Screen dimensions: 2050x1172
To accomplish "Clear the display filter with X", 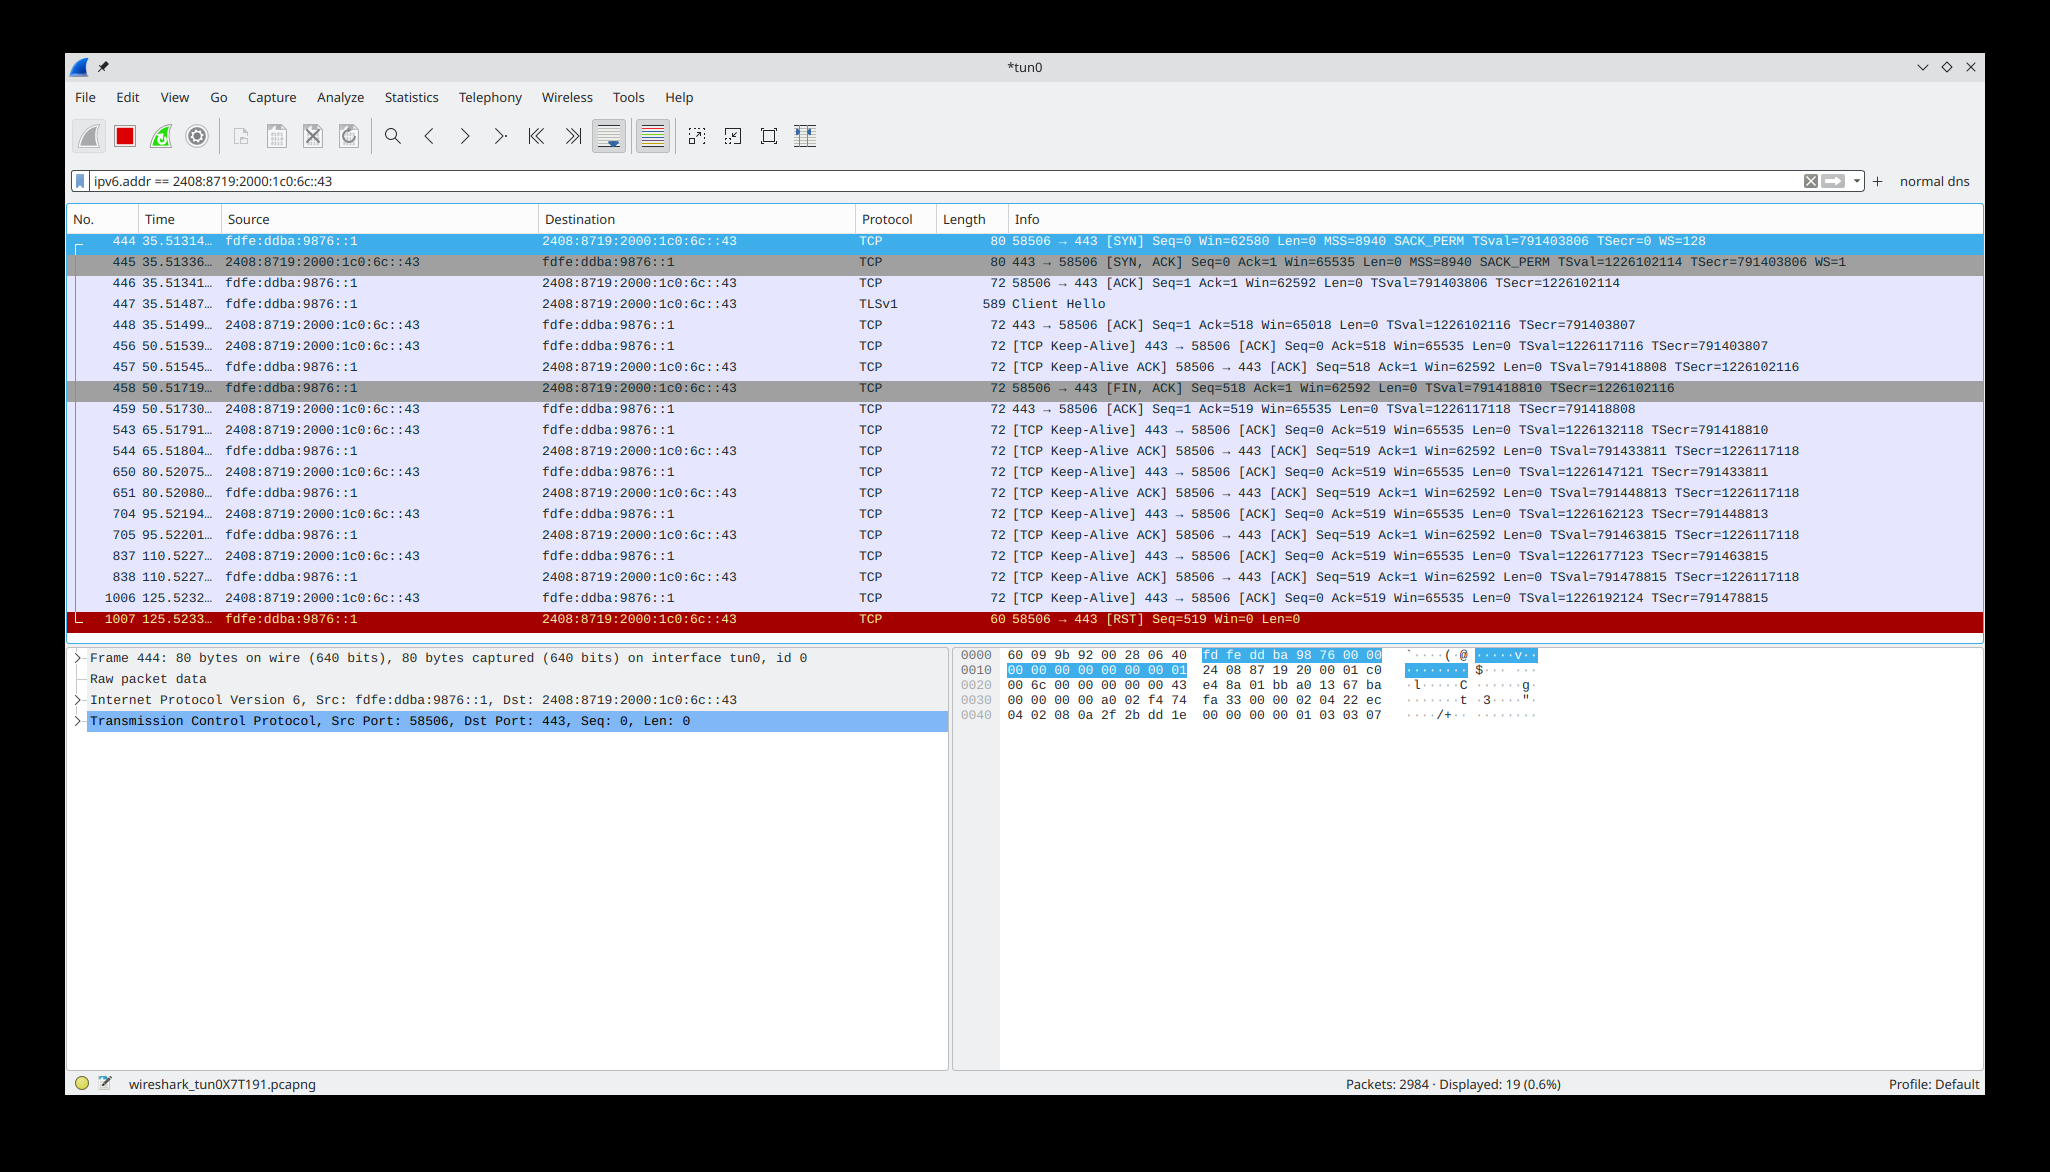I will tap(1810, 181).
